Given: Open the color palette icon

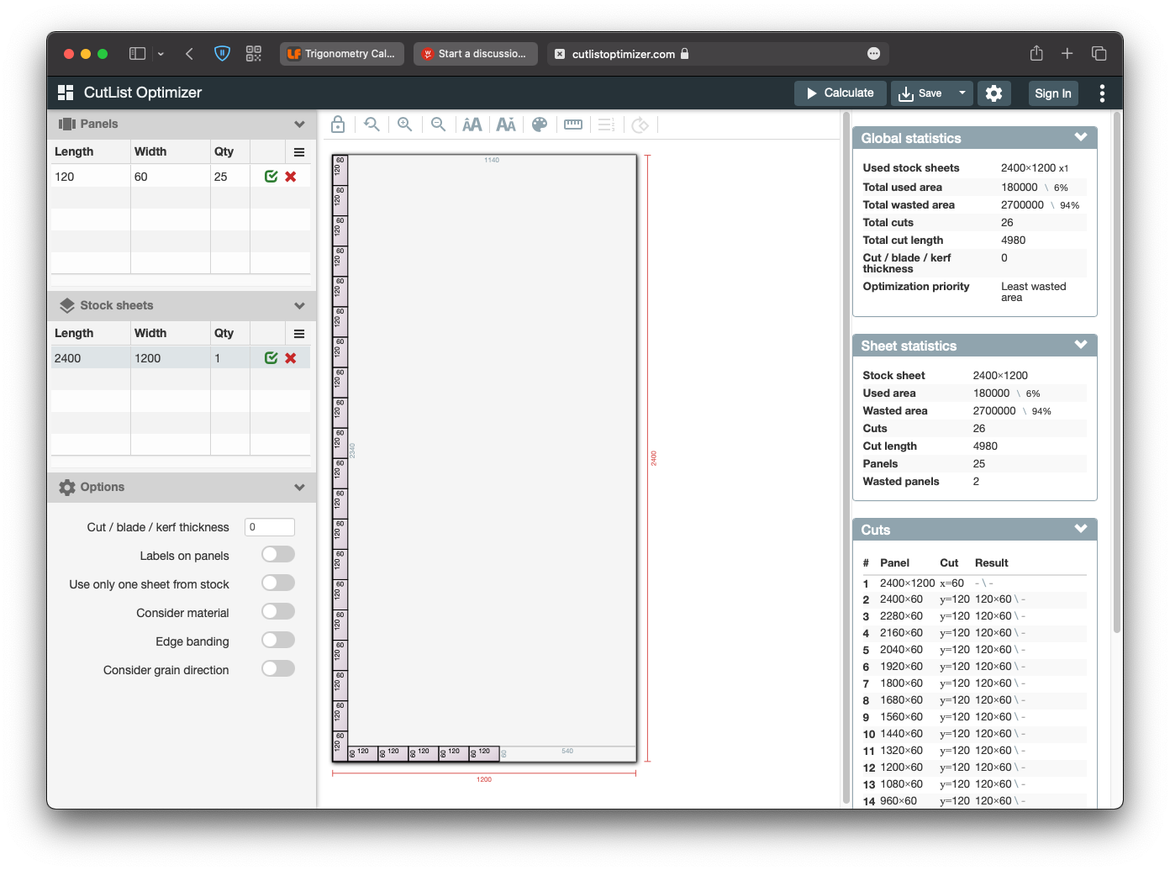Looking at the screenshot, I should pyautogui.click(x=539, y=124).
